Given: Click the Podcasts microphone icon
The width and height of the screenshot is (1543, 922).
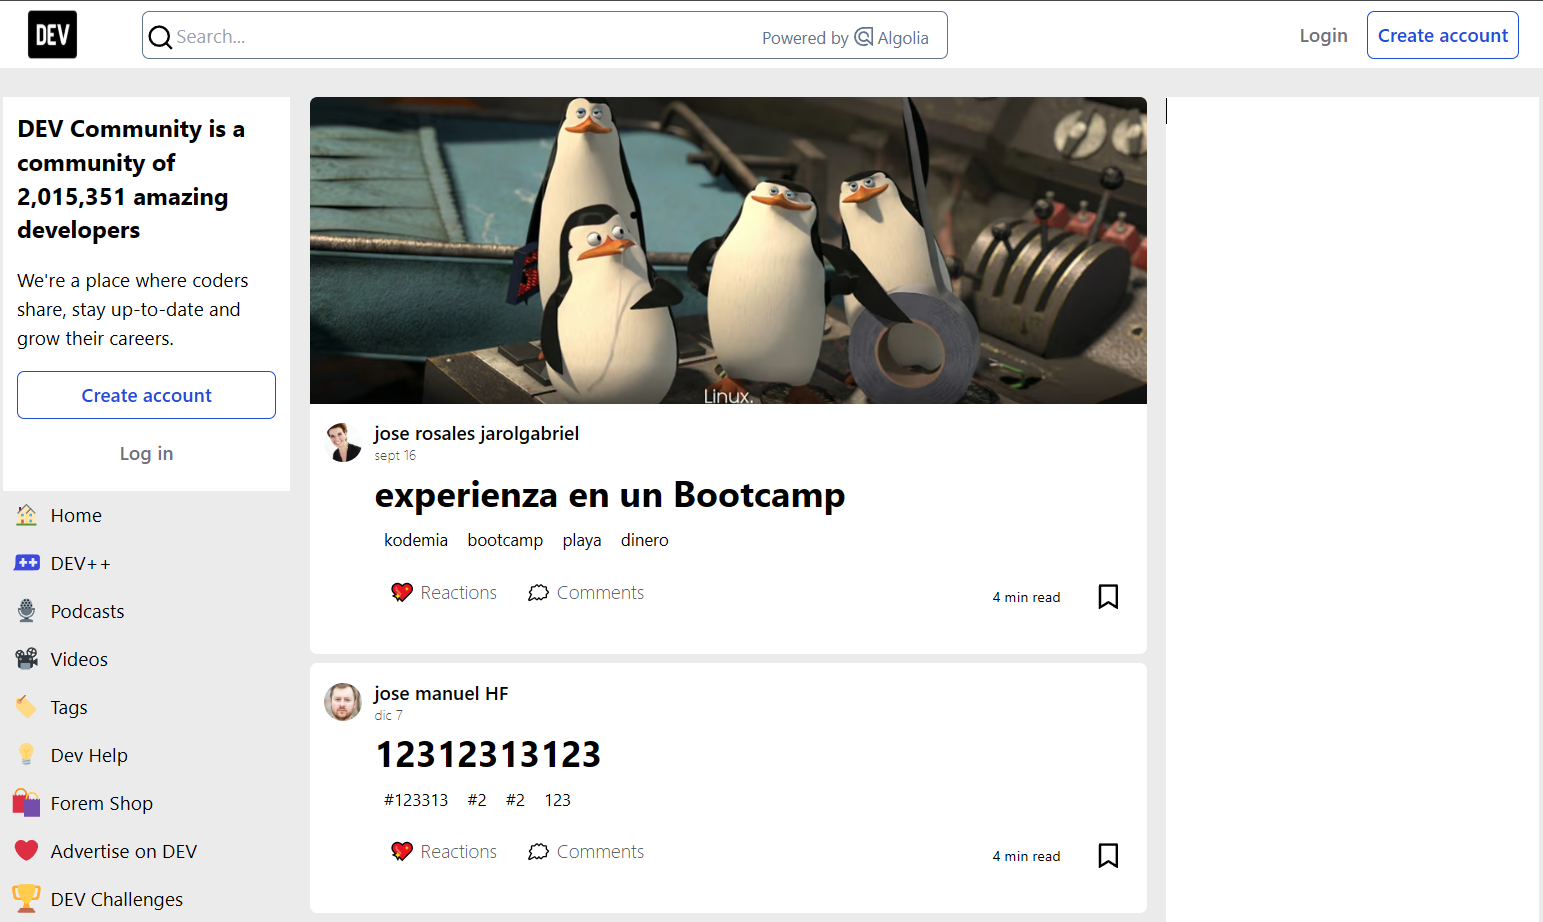Looking at the screenshot, I should point(27,611).
